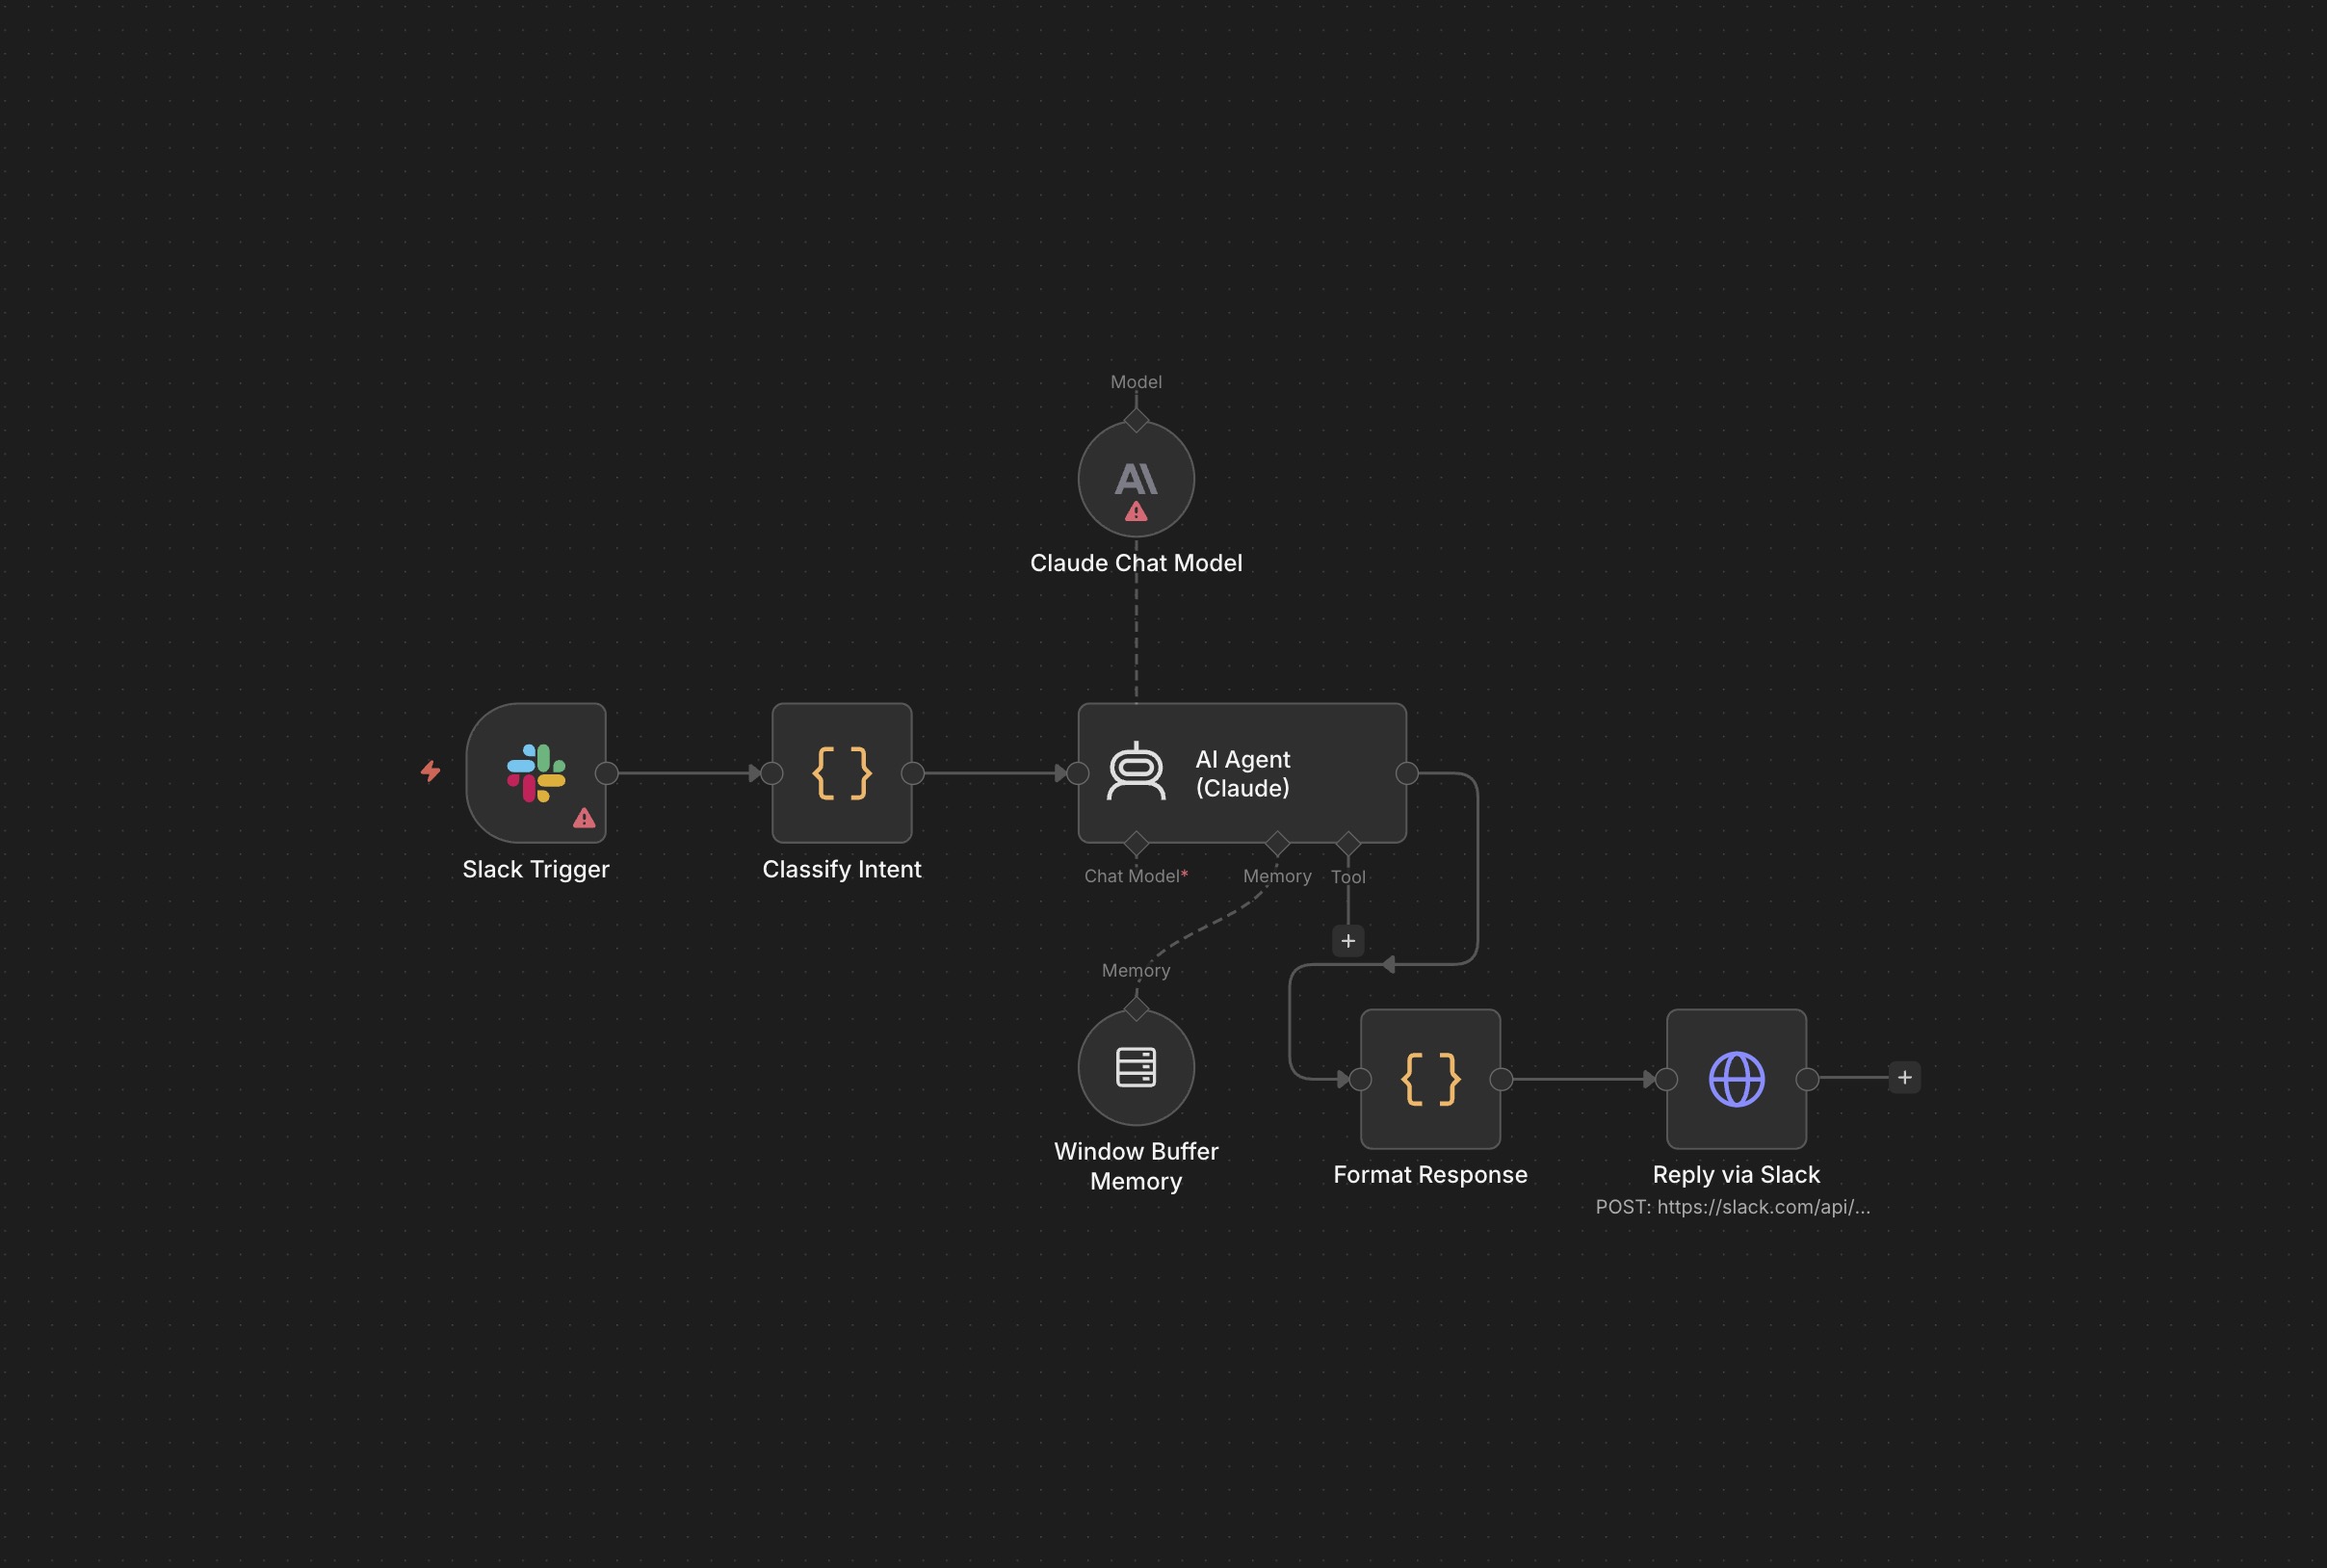This screenshot has height=1568, width=2327.
Task: Click the Claude Chat Model label
Action: pyautogui.click(x=1136, y=563)
